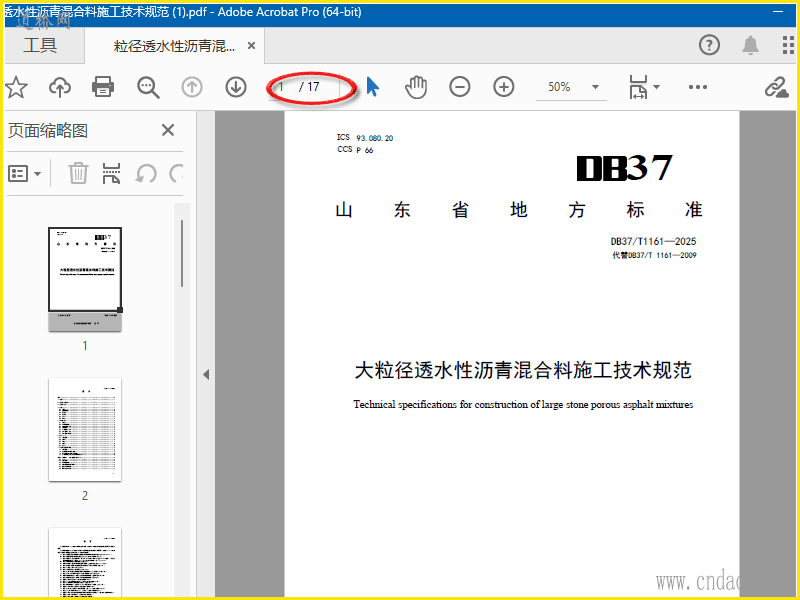Click the fit page width icon

pos(638,87)
